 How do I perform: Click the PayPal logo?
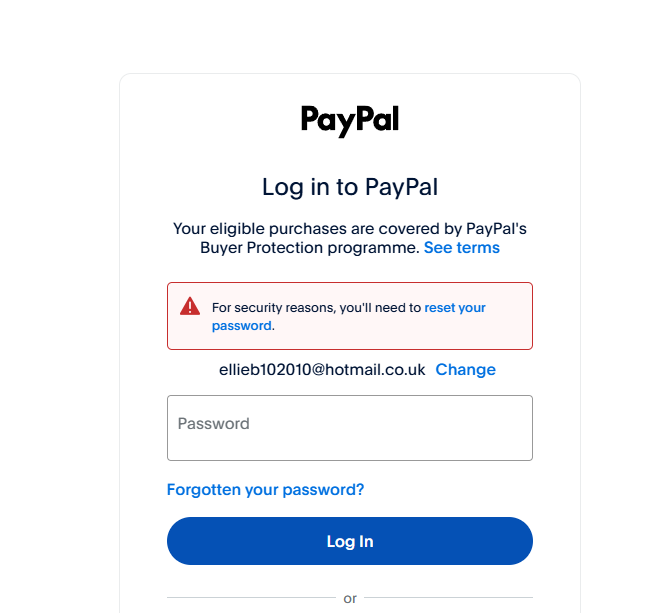pyautogui.click(x=349, y=121)
